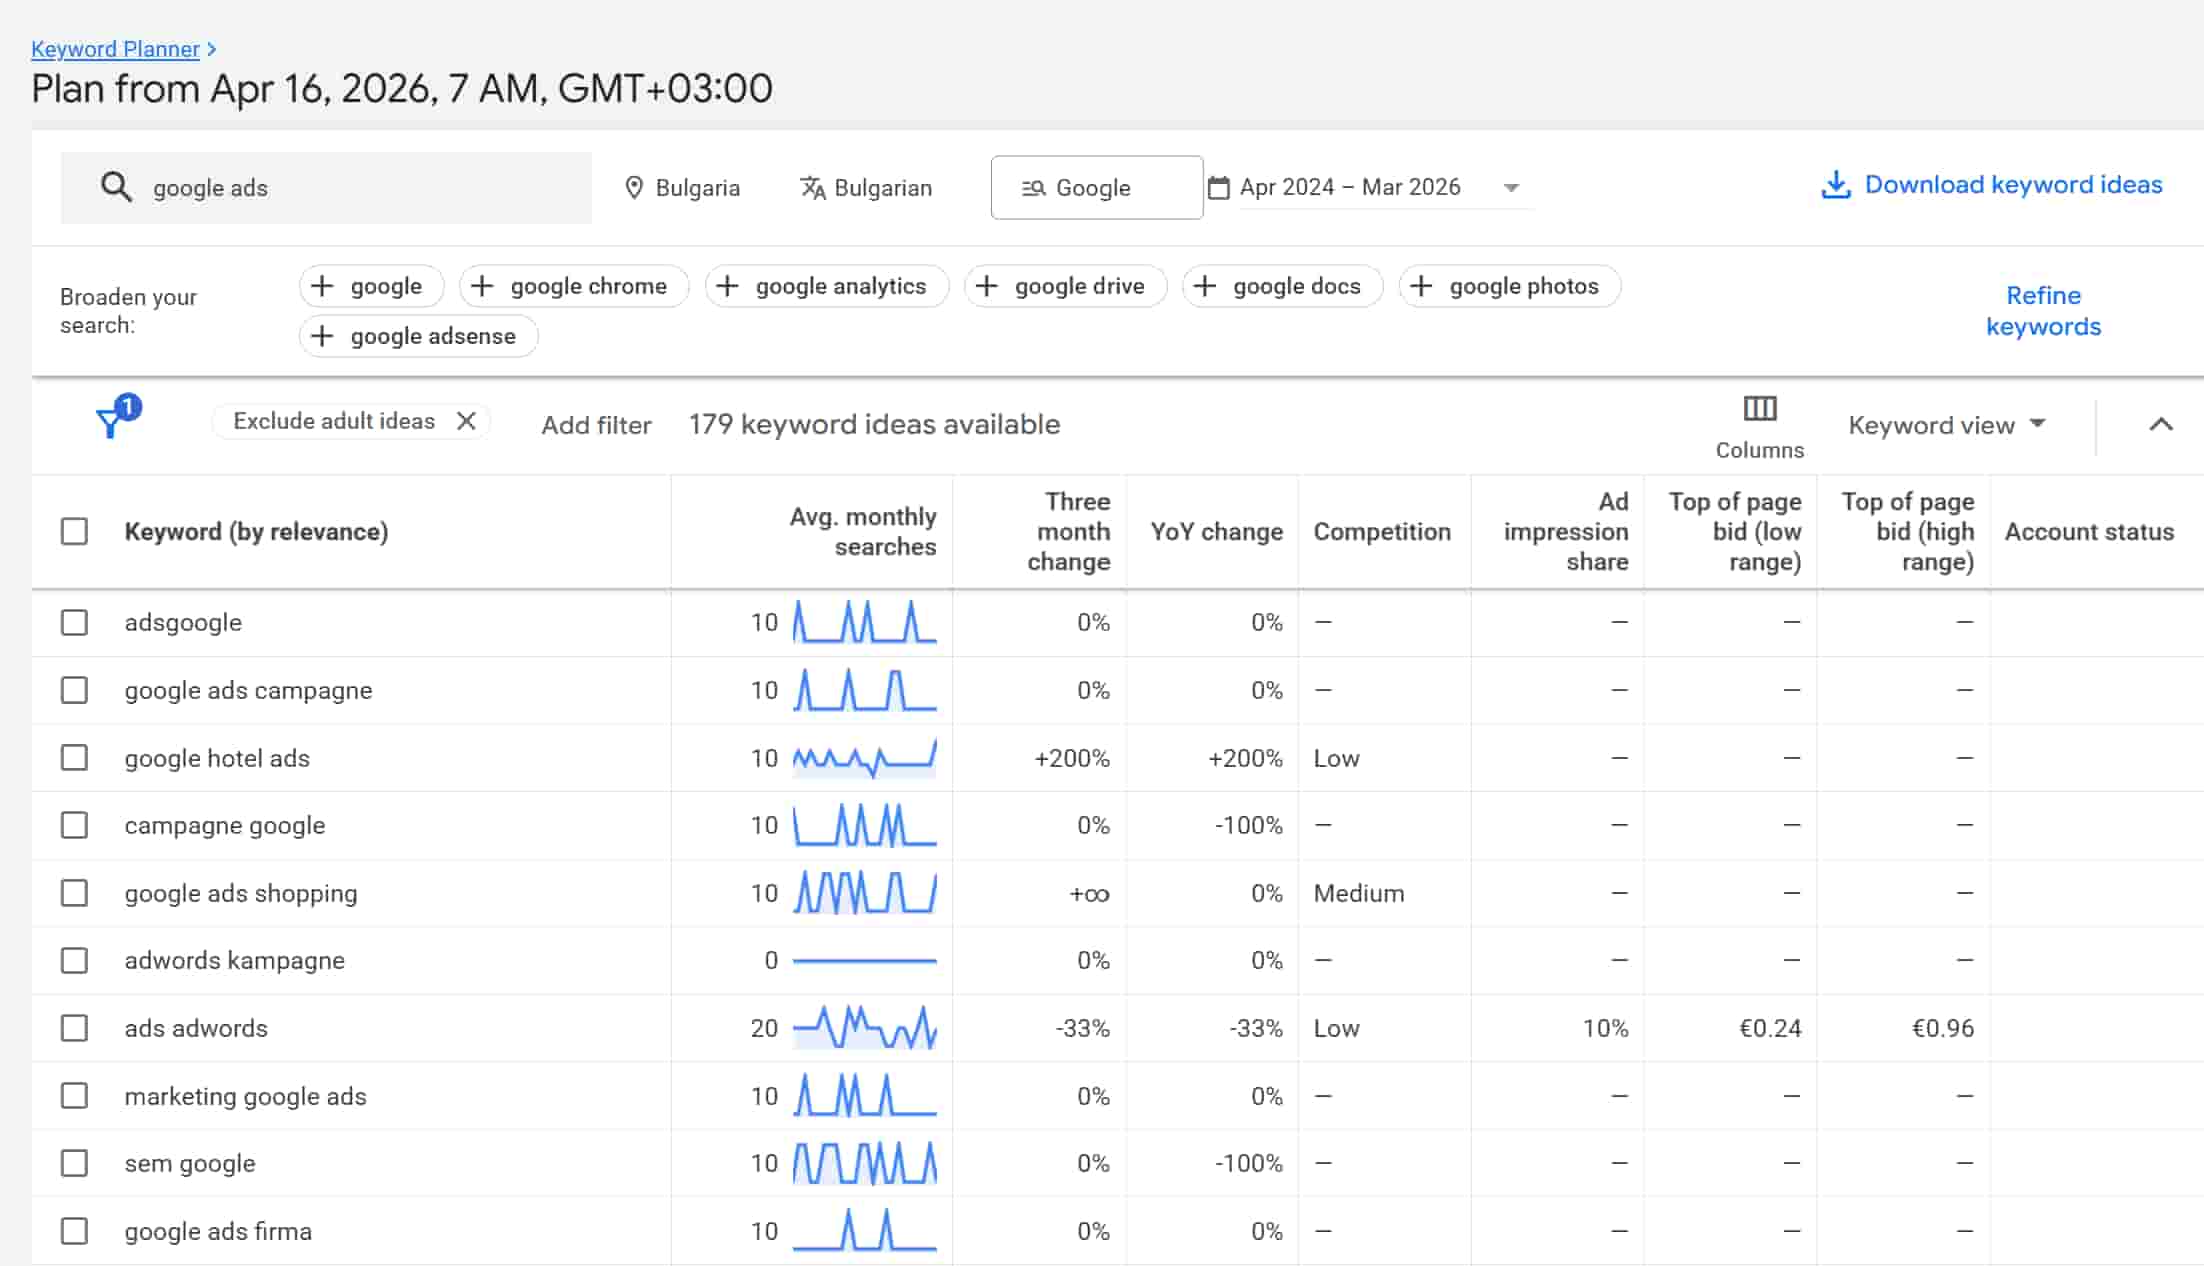Screen dimensions: 2204x1266
Task: Click the search magnifier icon
Action: 116,187
